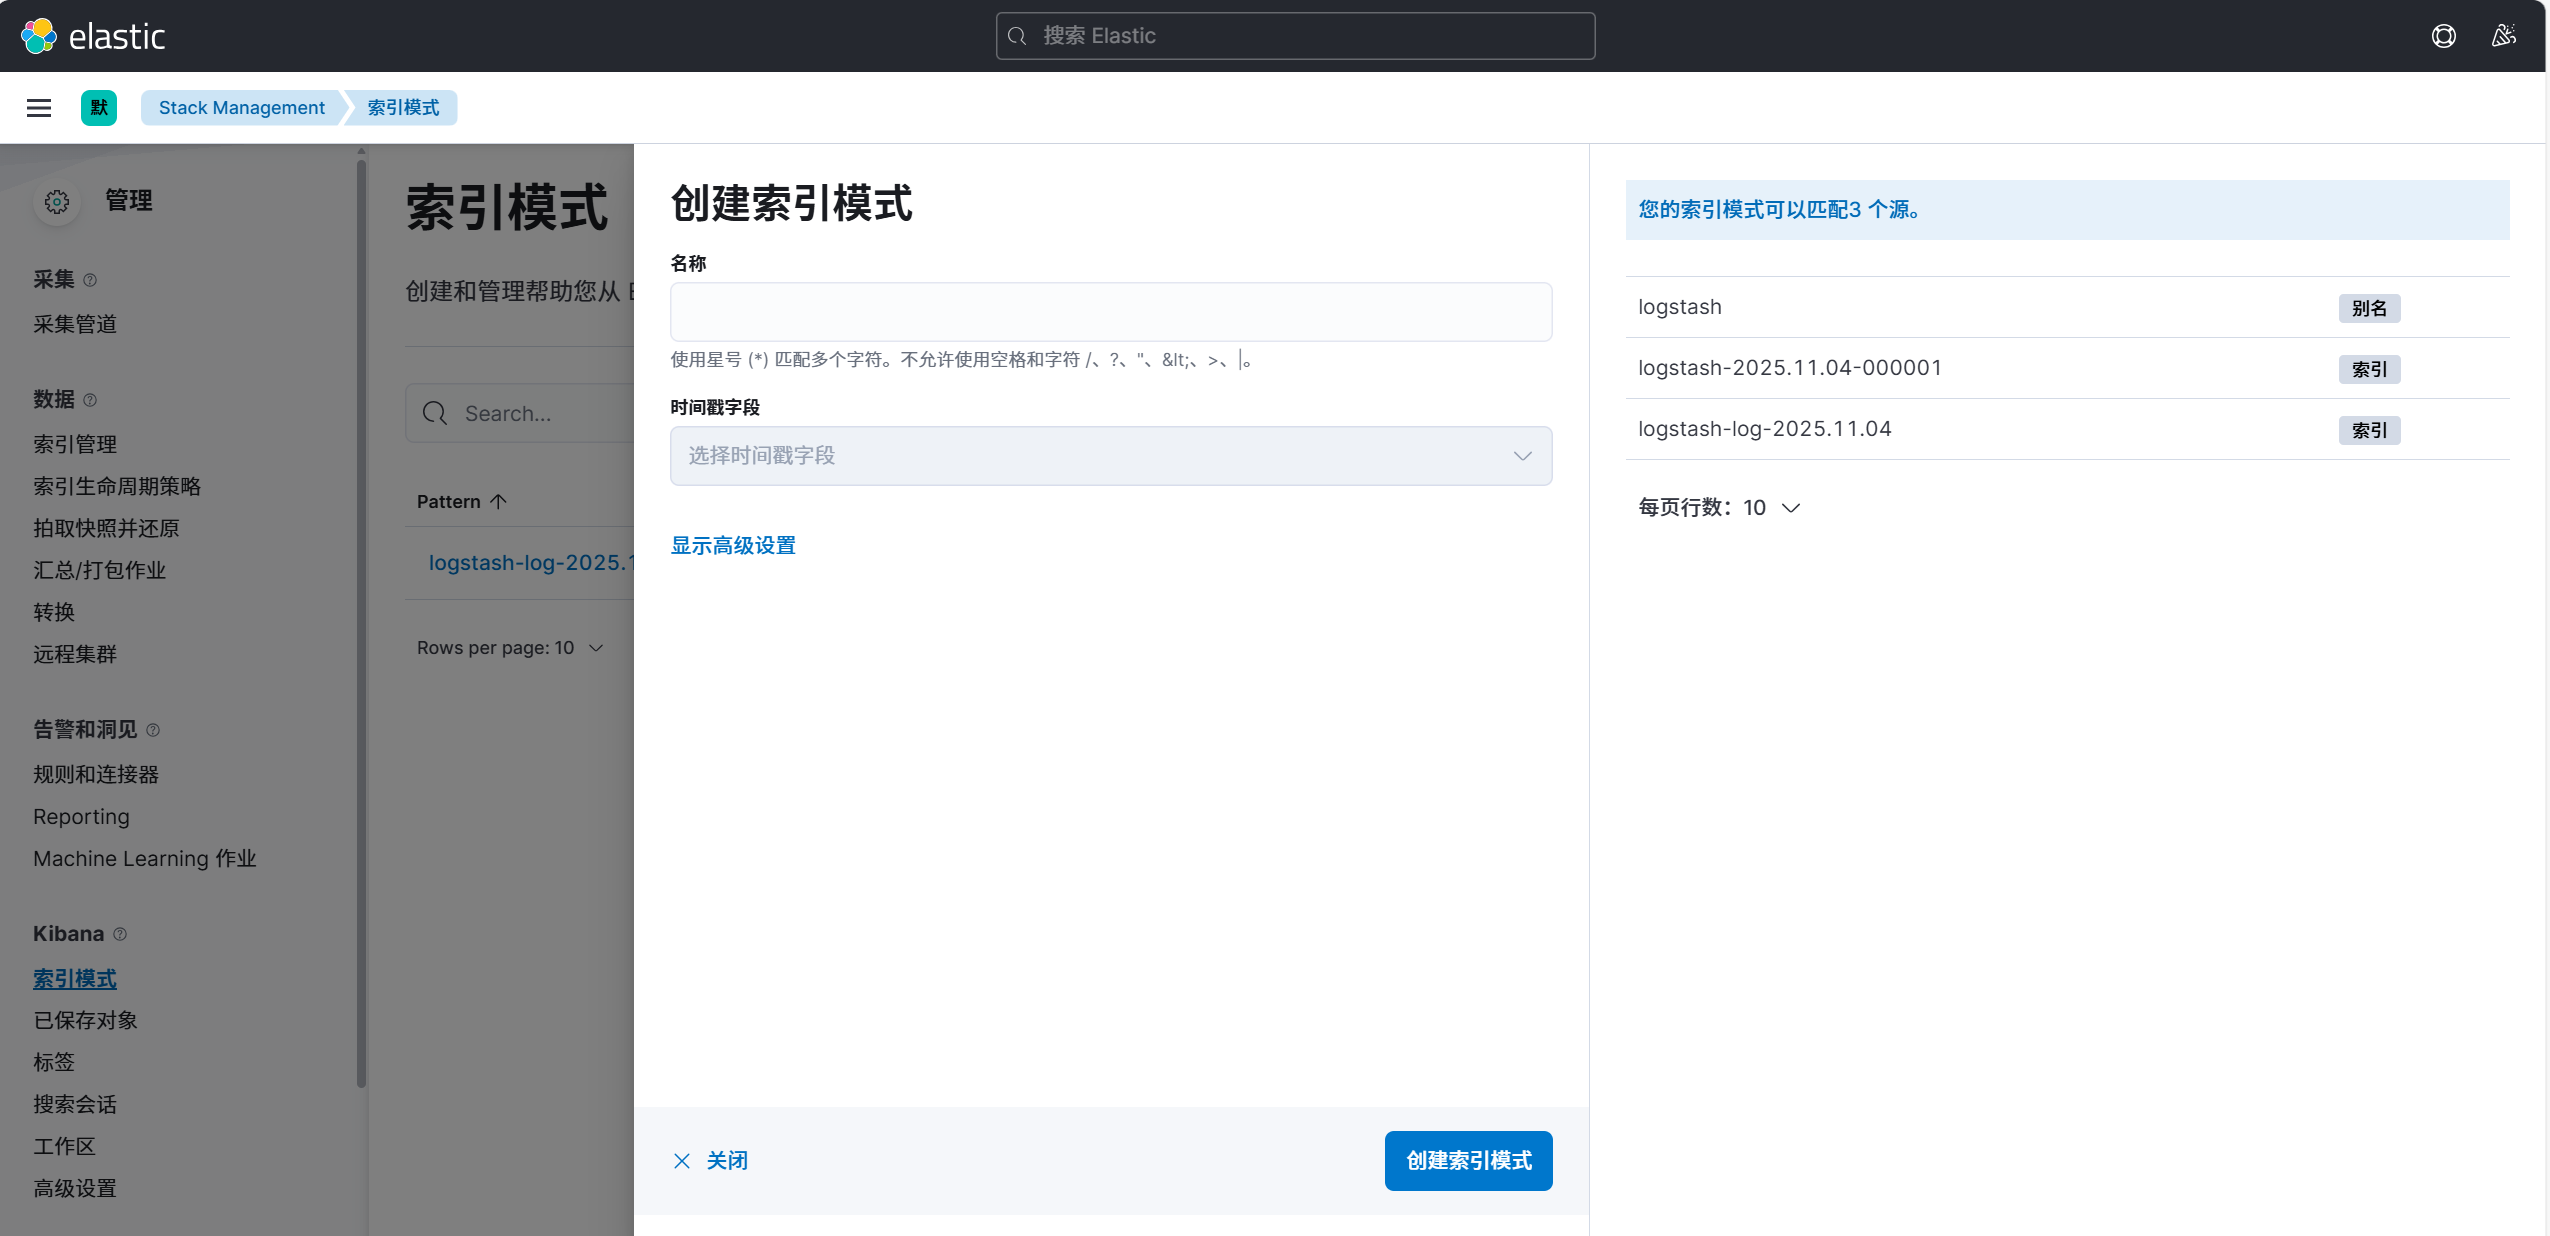Open the newsfeed celebration icon
This screenshot has width=2550, height=1236.
click(2503, 36)
